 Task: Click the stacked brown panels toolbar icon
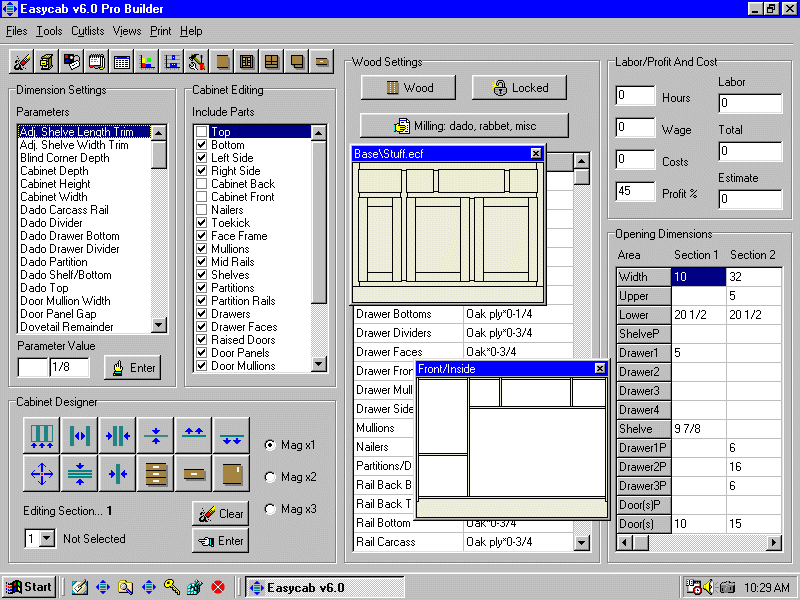coord(297,62)
